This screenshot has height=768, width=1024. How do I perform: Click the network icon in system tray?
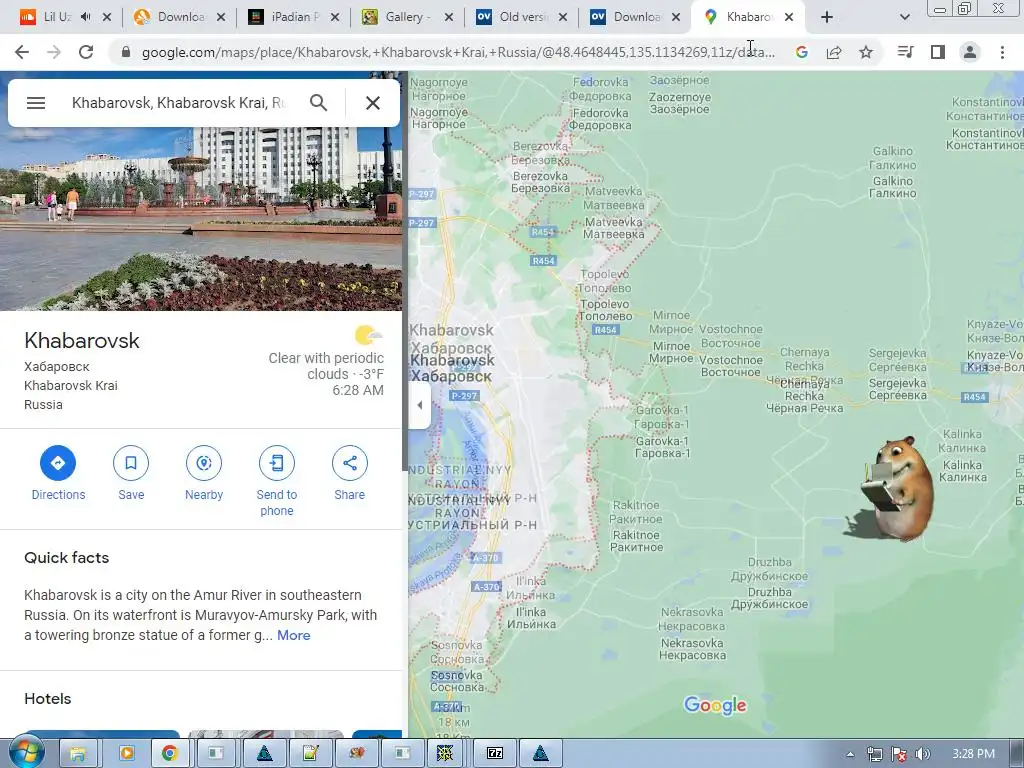874,754
